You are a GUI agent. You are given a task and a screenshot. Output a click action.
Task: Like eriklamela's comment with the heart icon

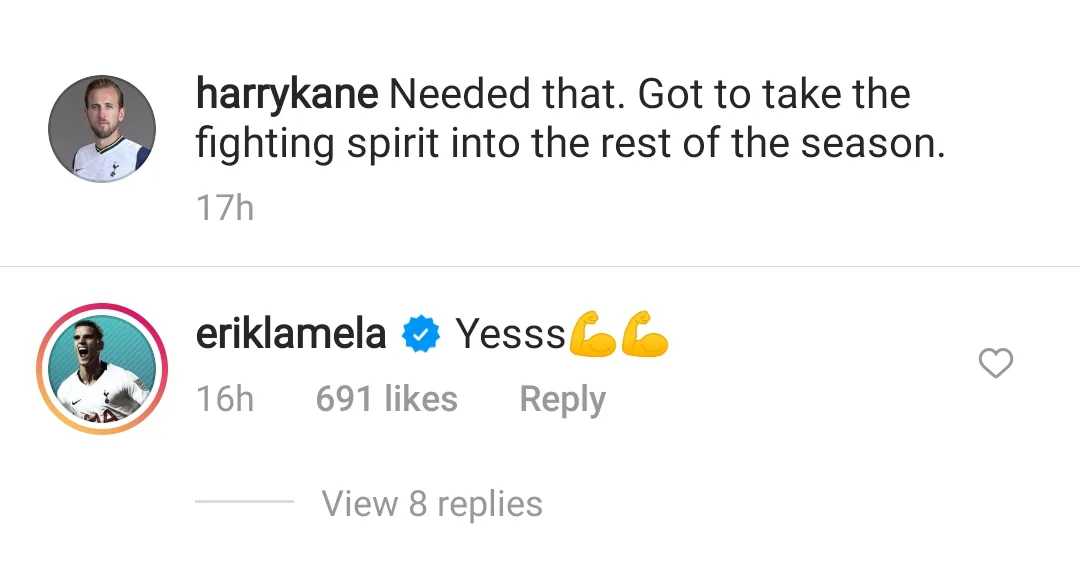click(x=995, y=364)
